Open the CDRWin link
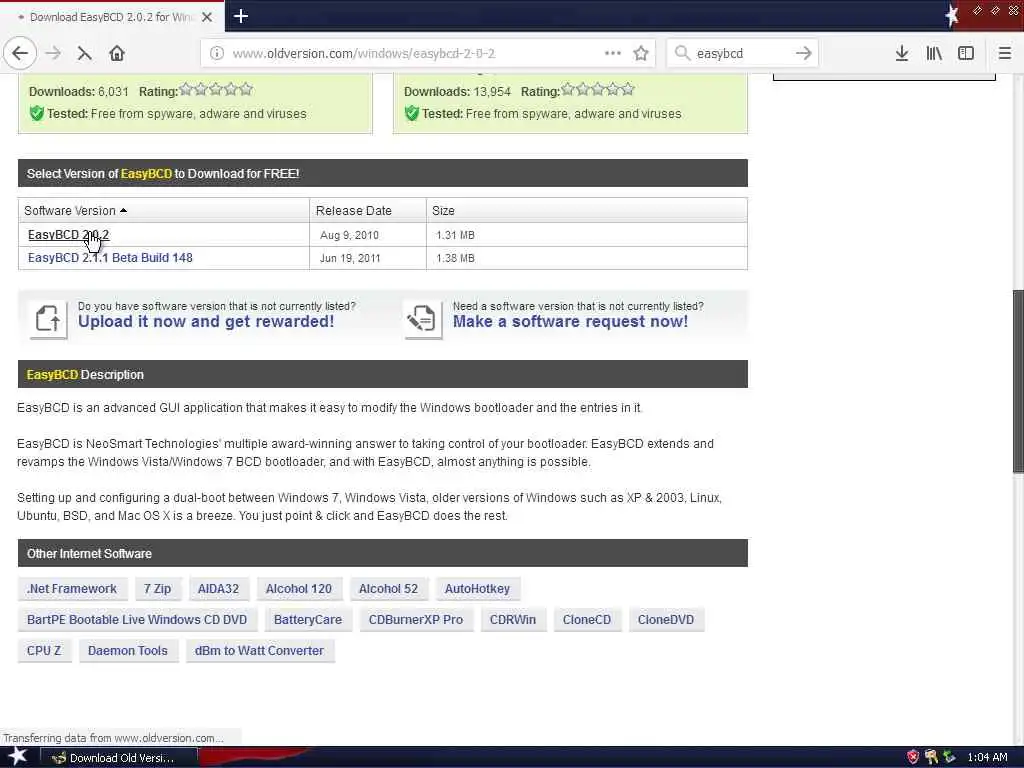Image resolution: width=1024 pixels, height=768 pixels. tap(513, 619)
